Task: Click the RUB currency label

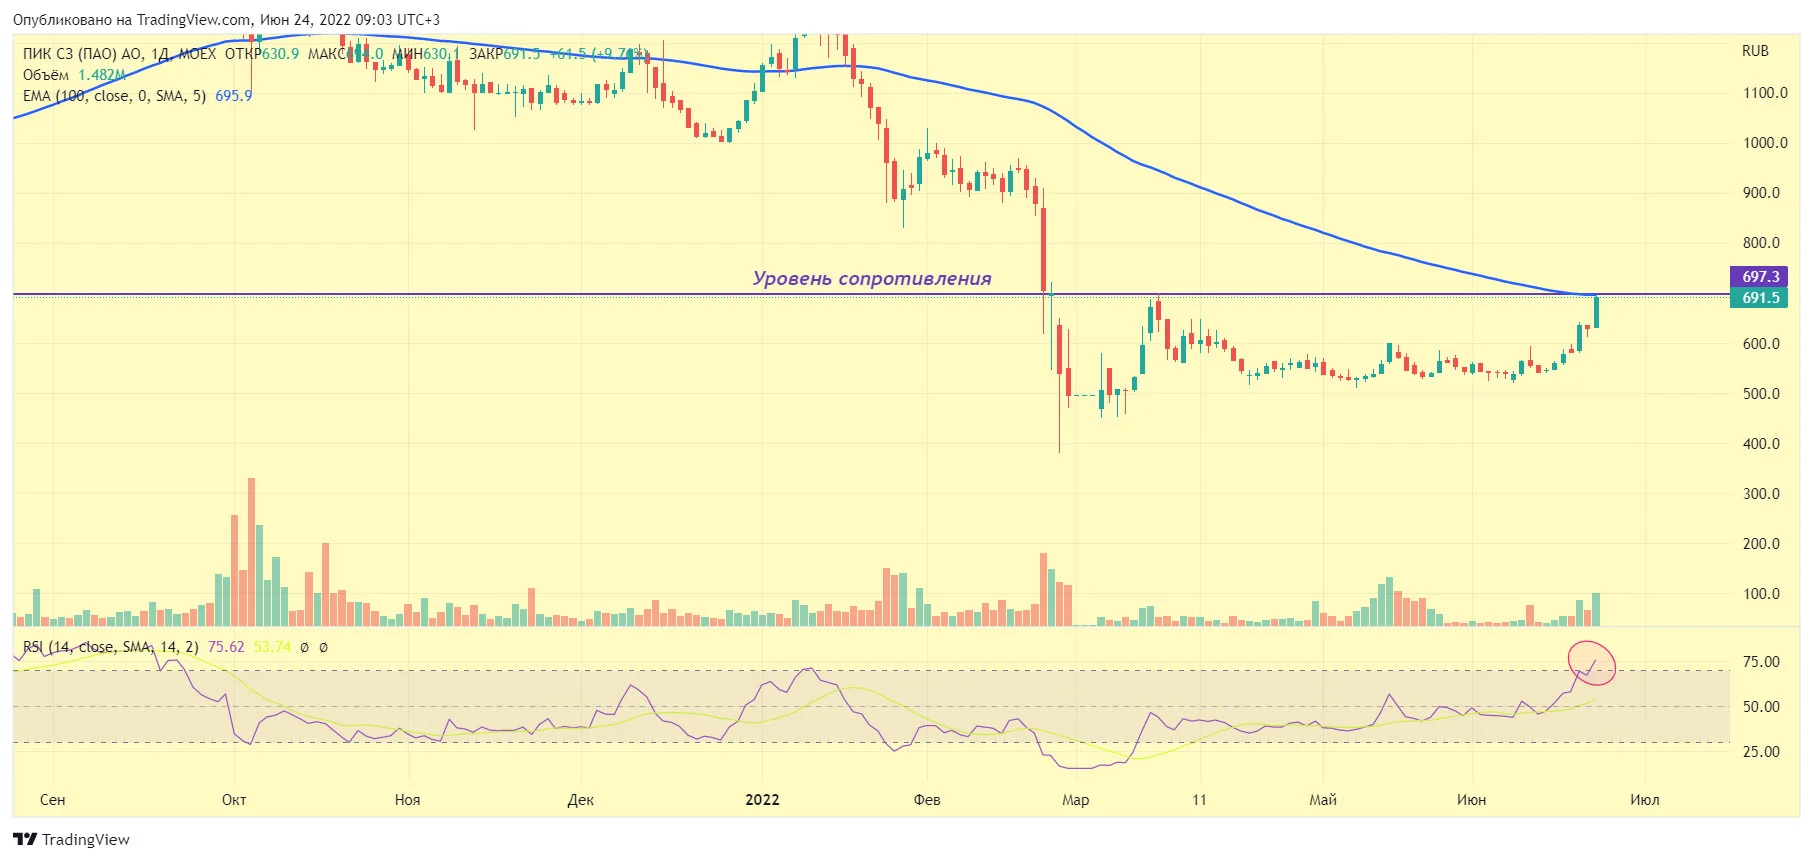Action: pos(1755,51)
